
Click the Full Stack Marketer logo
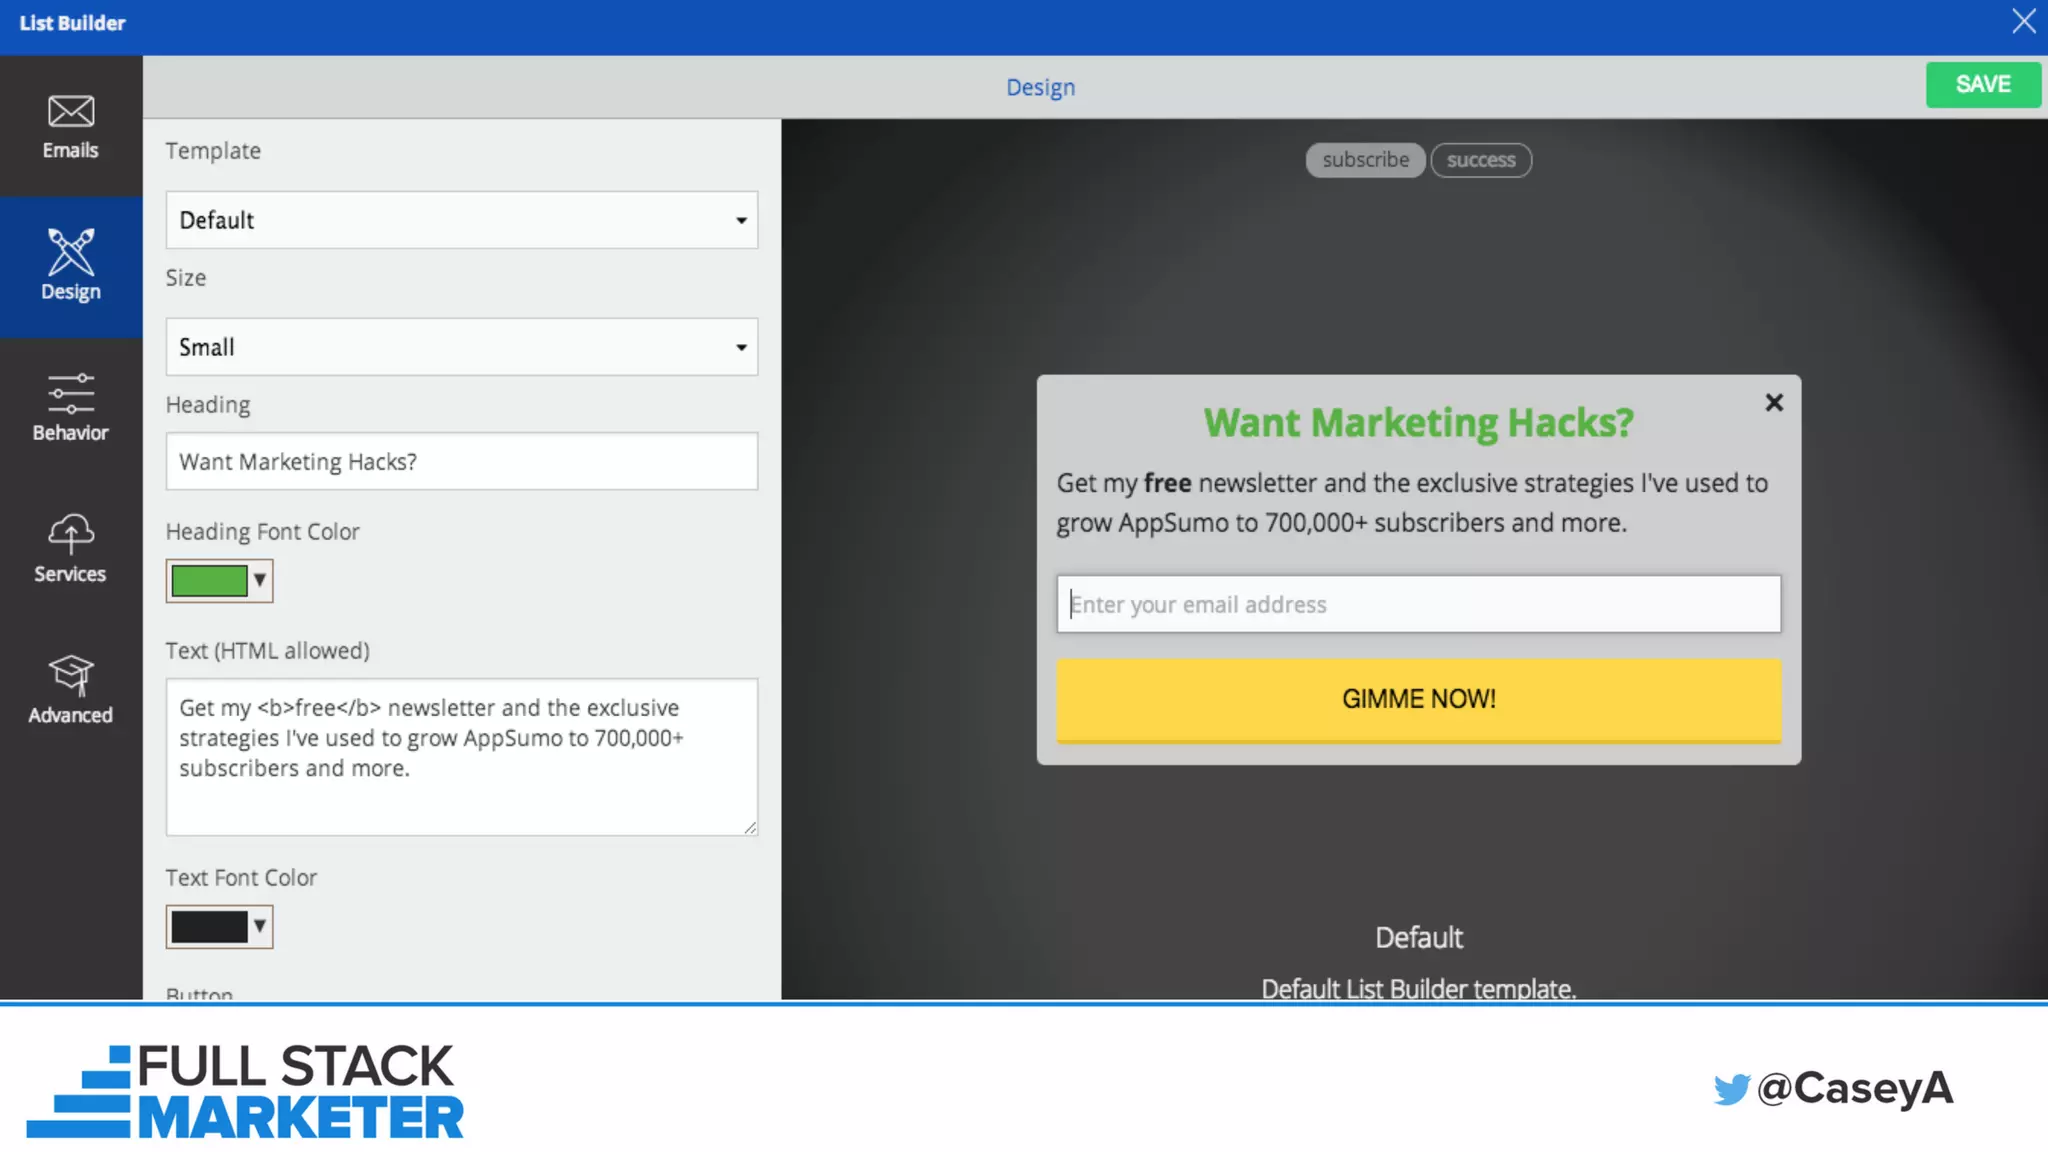click(245, 1091)
